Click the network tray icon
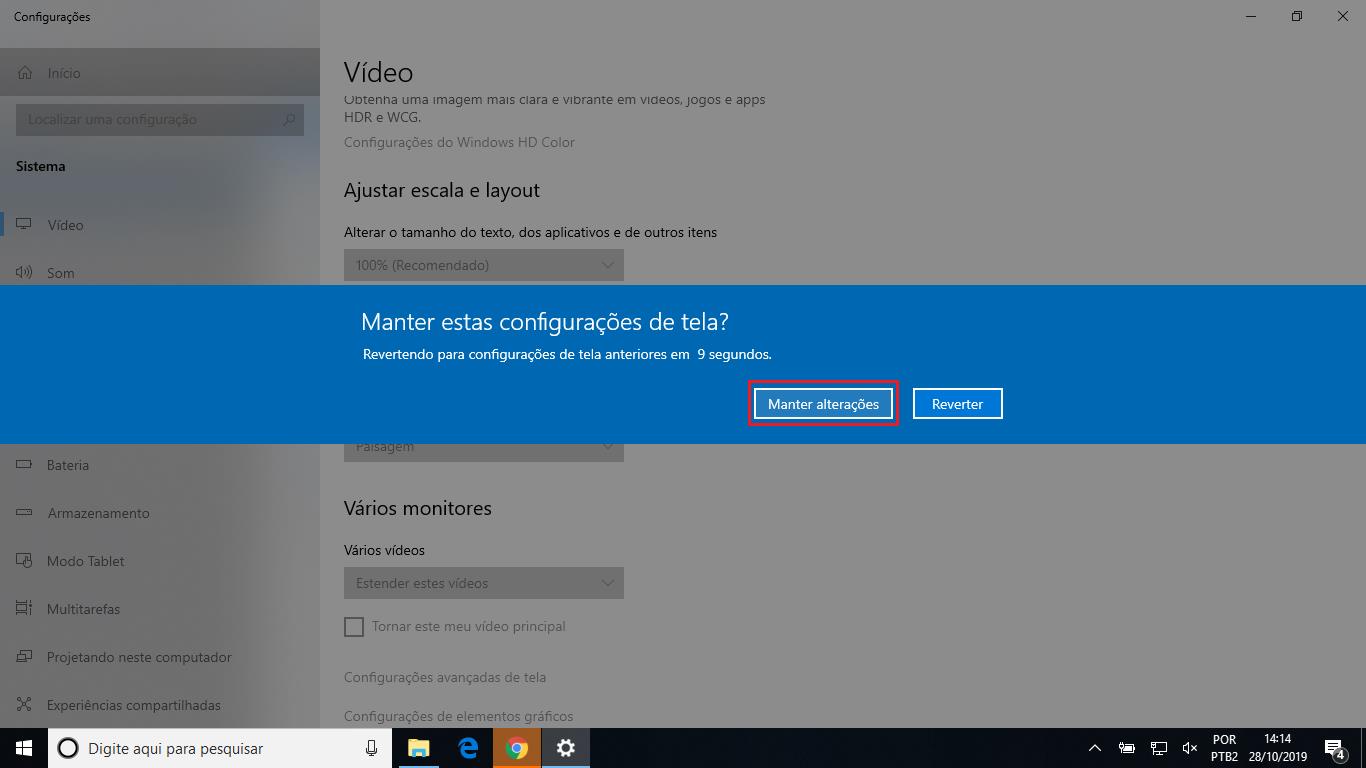The height and width of the screenshot is (768, 1366). click(1159, 748)
